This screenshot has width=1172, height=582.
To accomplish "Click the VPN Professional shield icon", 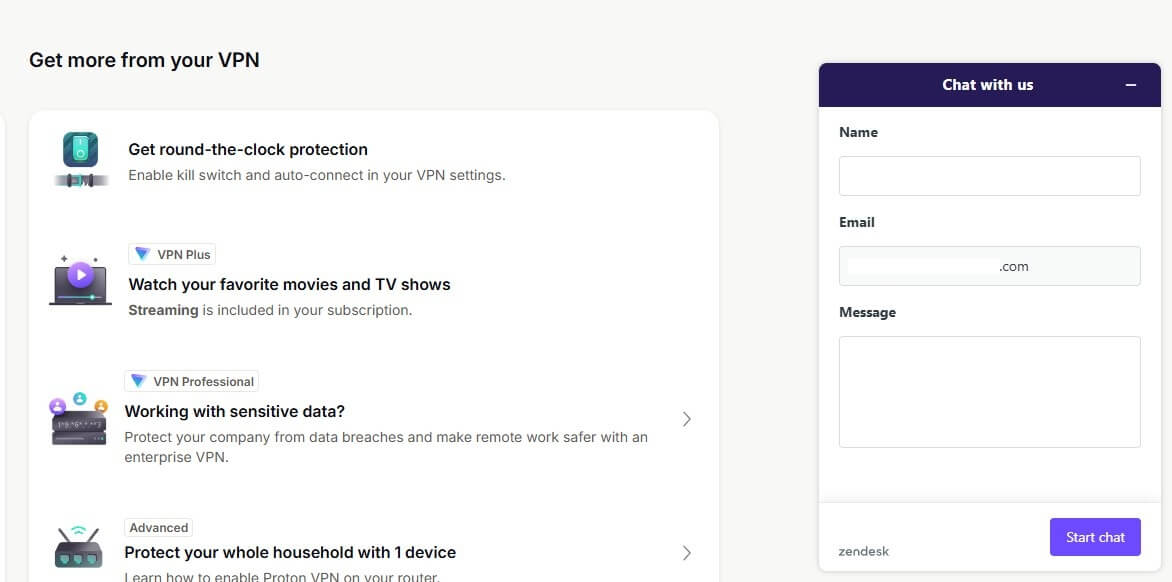I will [139, 380].
